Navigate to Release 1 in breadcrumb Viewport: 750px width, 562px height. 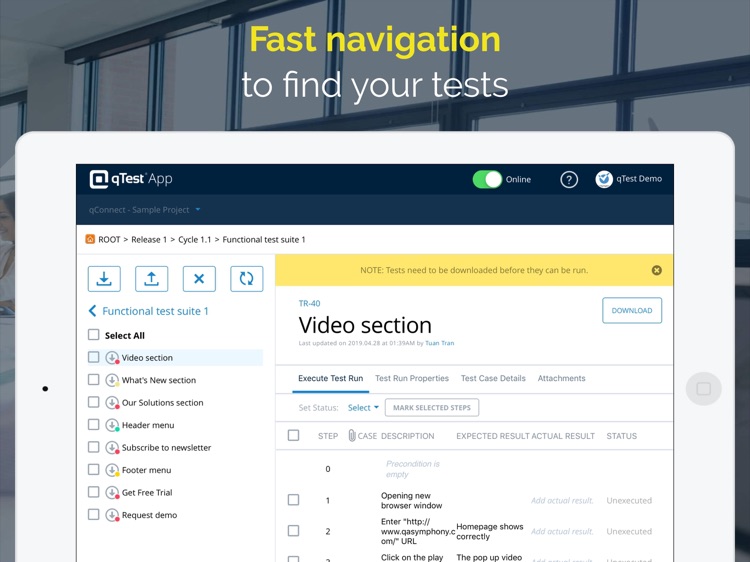[x=149, y=240]
